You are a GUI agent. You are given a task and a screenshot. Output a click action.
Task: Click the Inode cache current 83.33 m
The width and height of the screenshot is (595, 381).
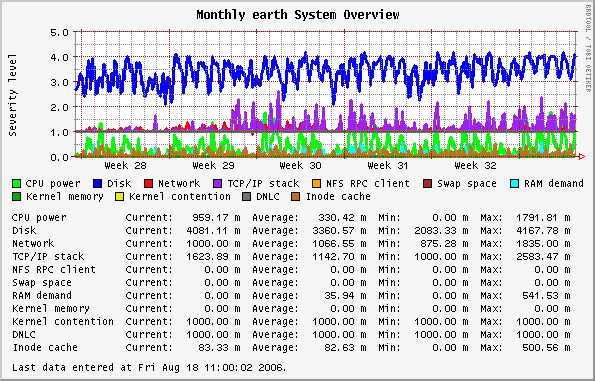click(219, 348)
